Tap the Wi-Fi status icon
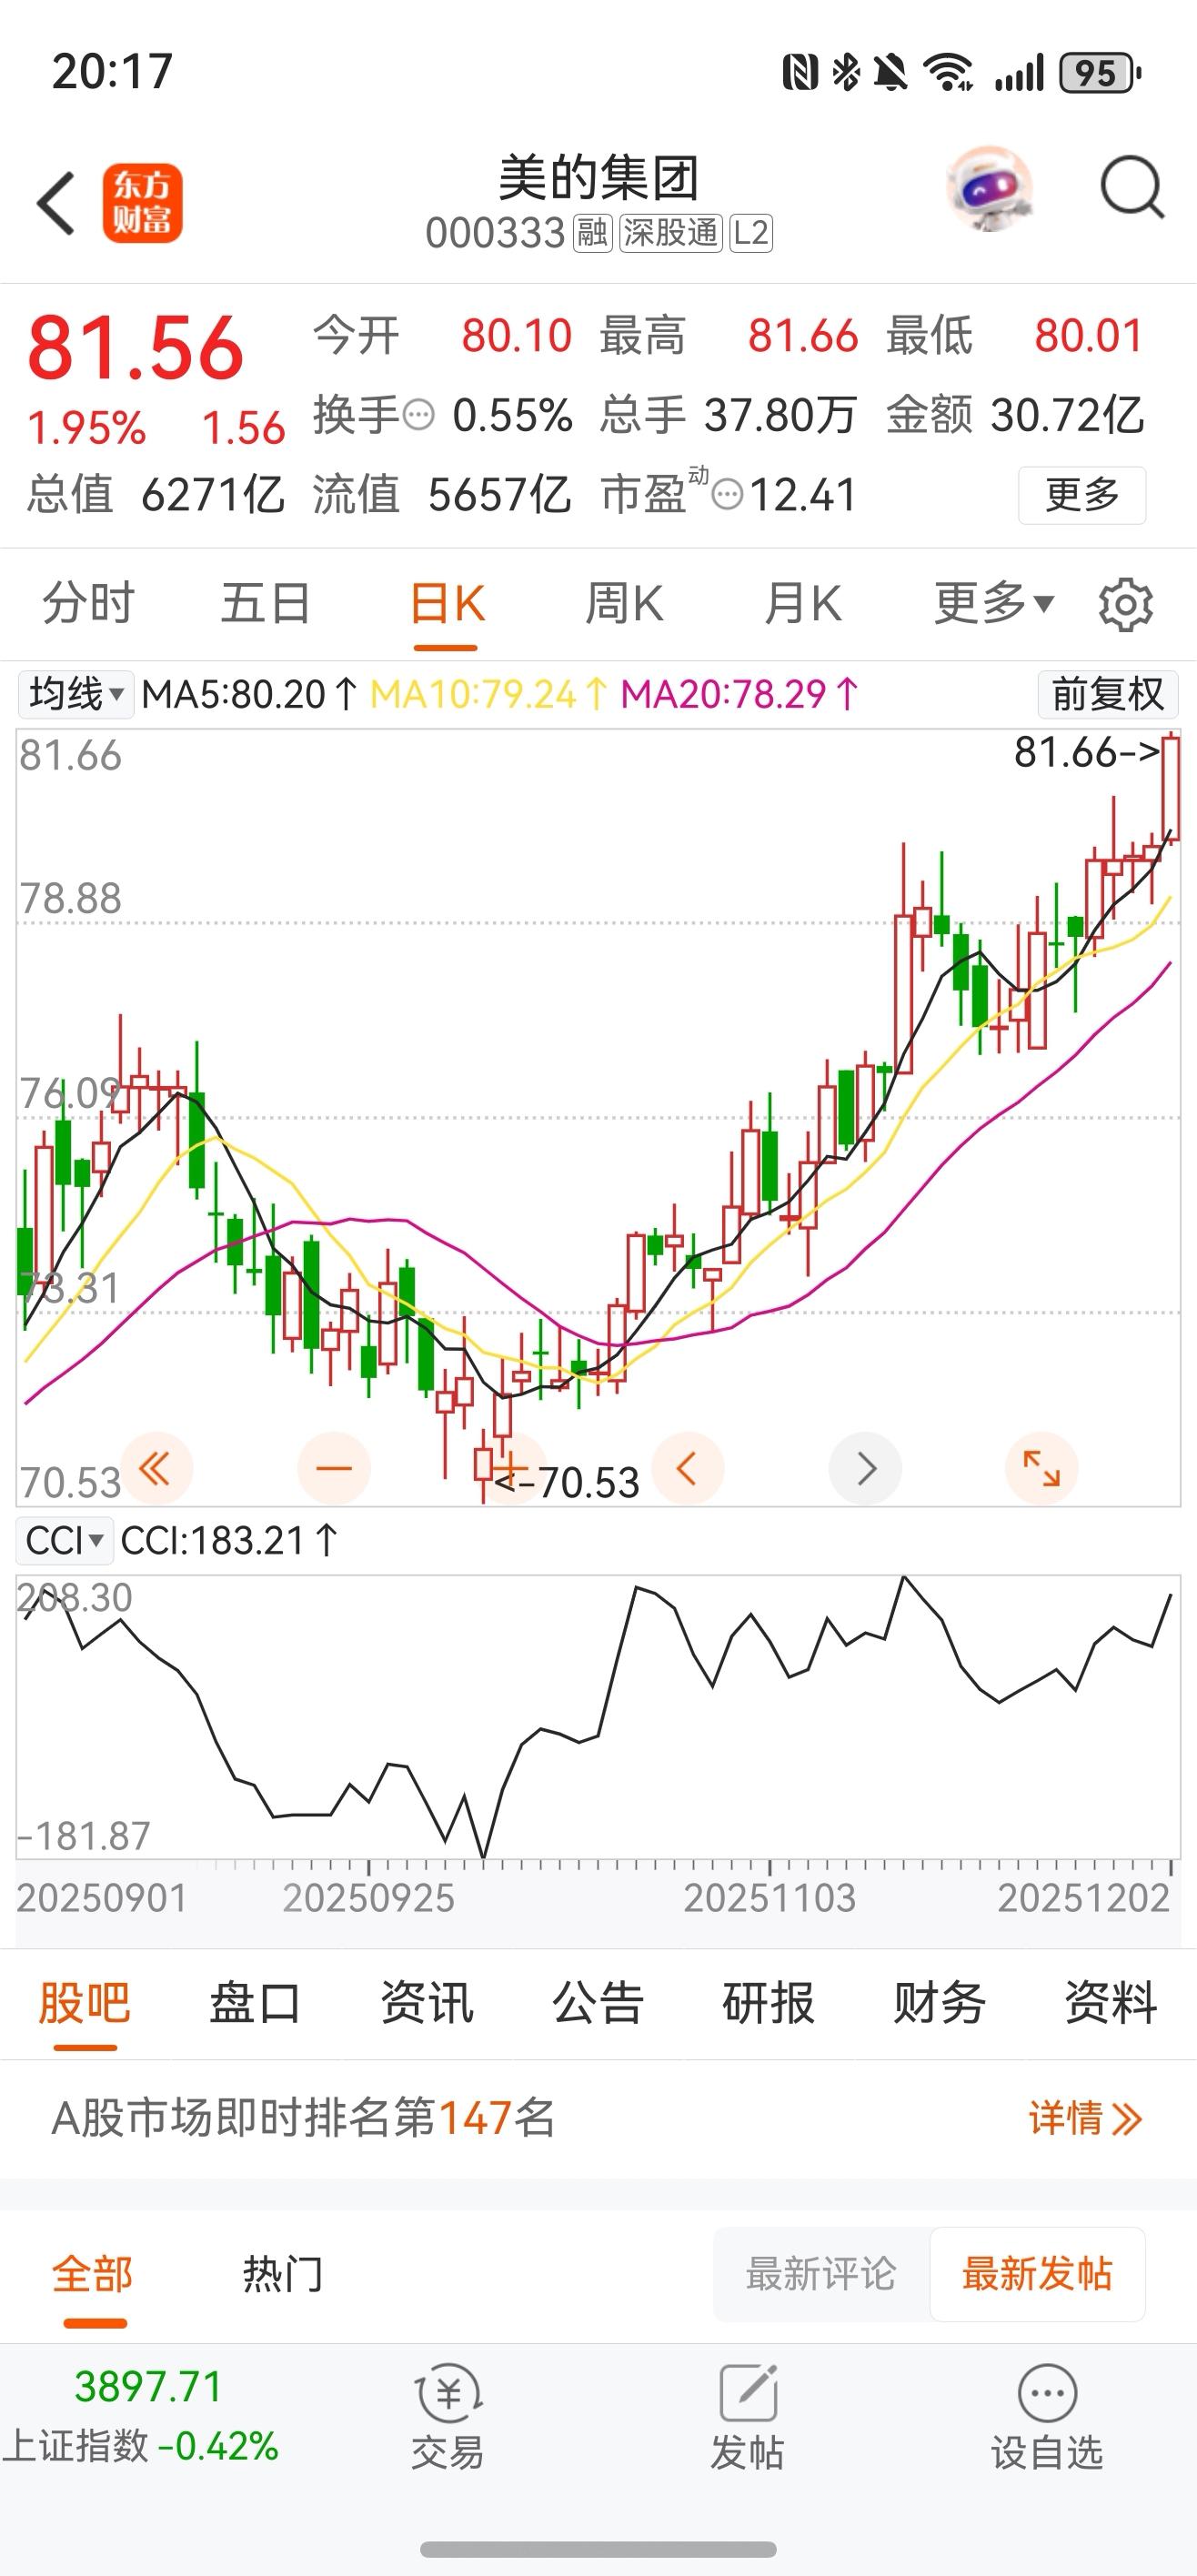 pyautogui.click(x=948, y=72)
